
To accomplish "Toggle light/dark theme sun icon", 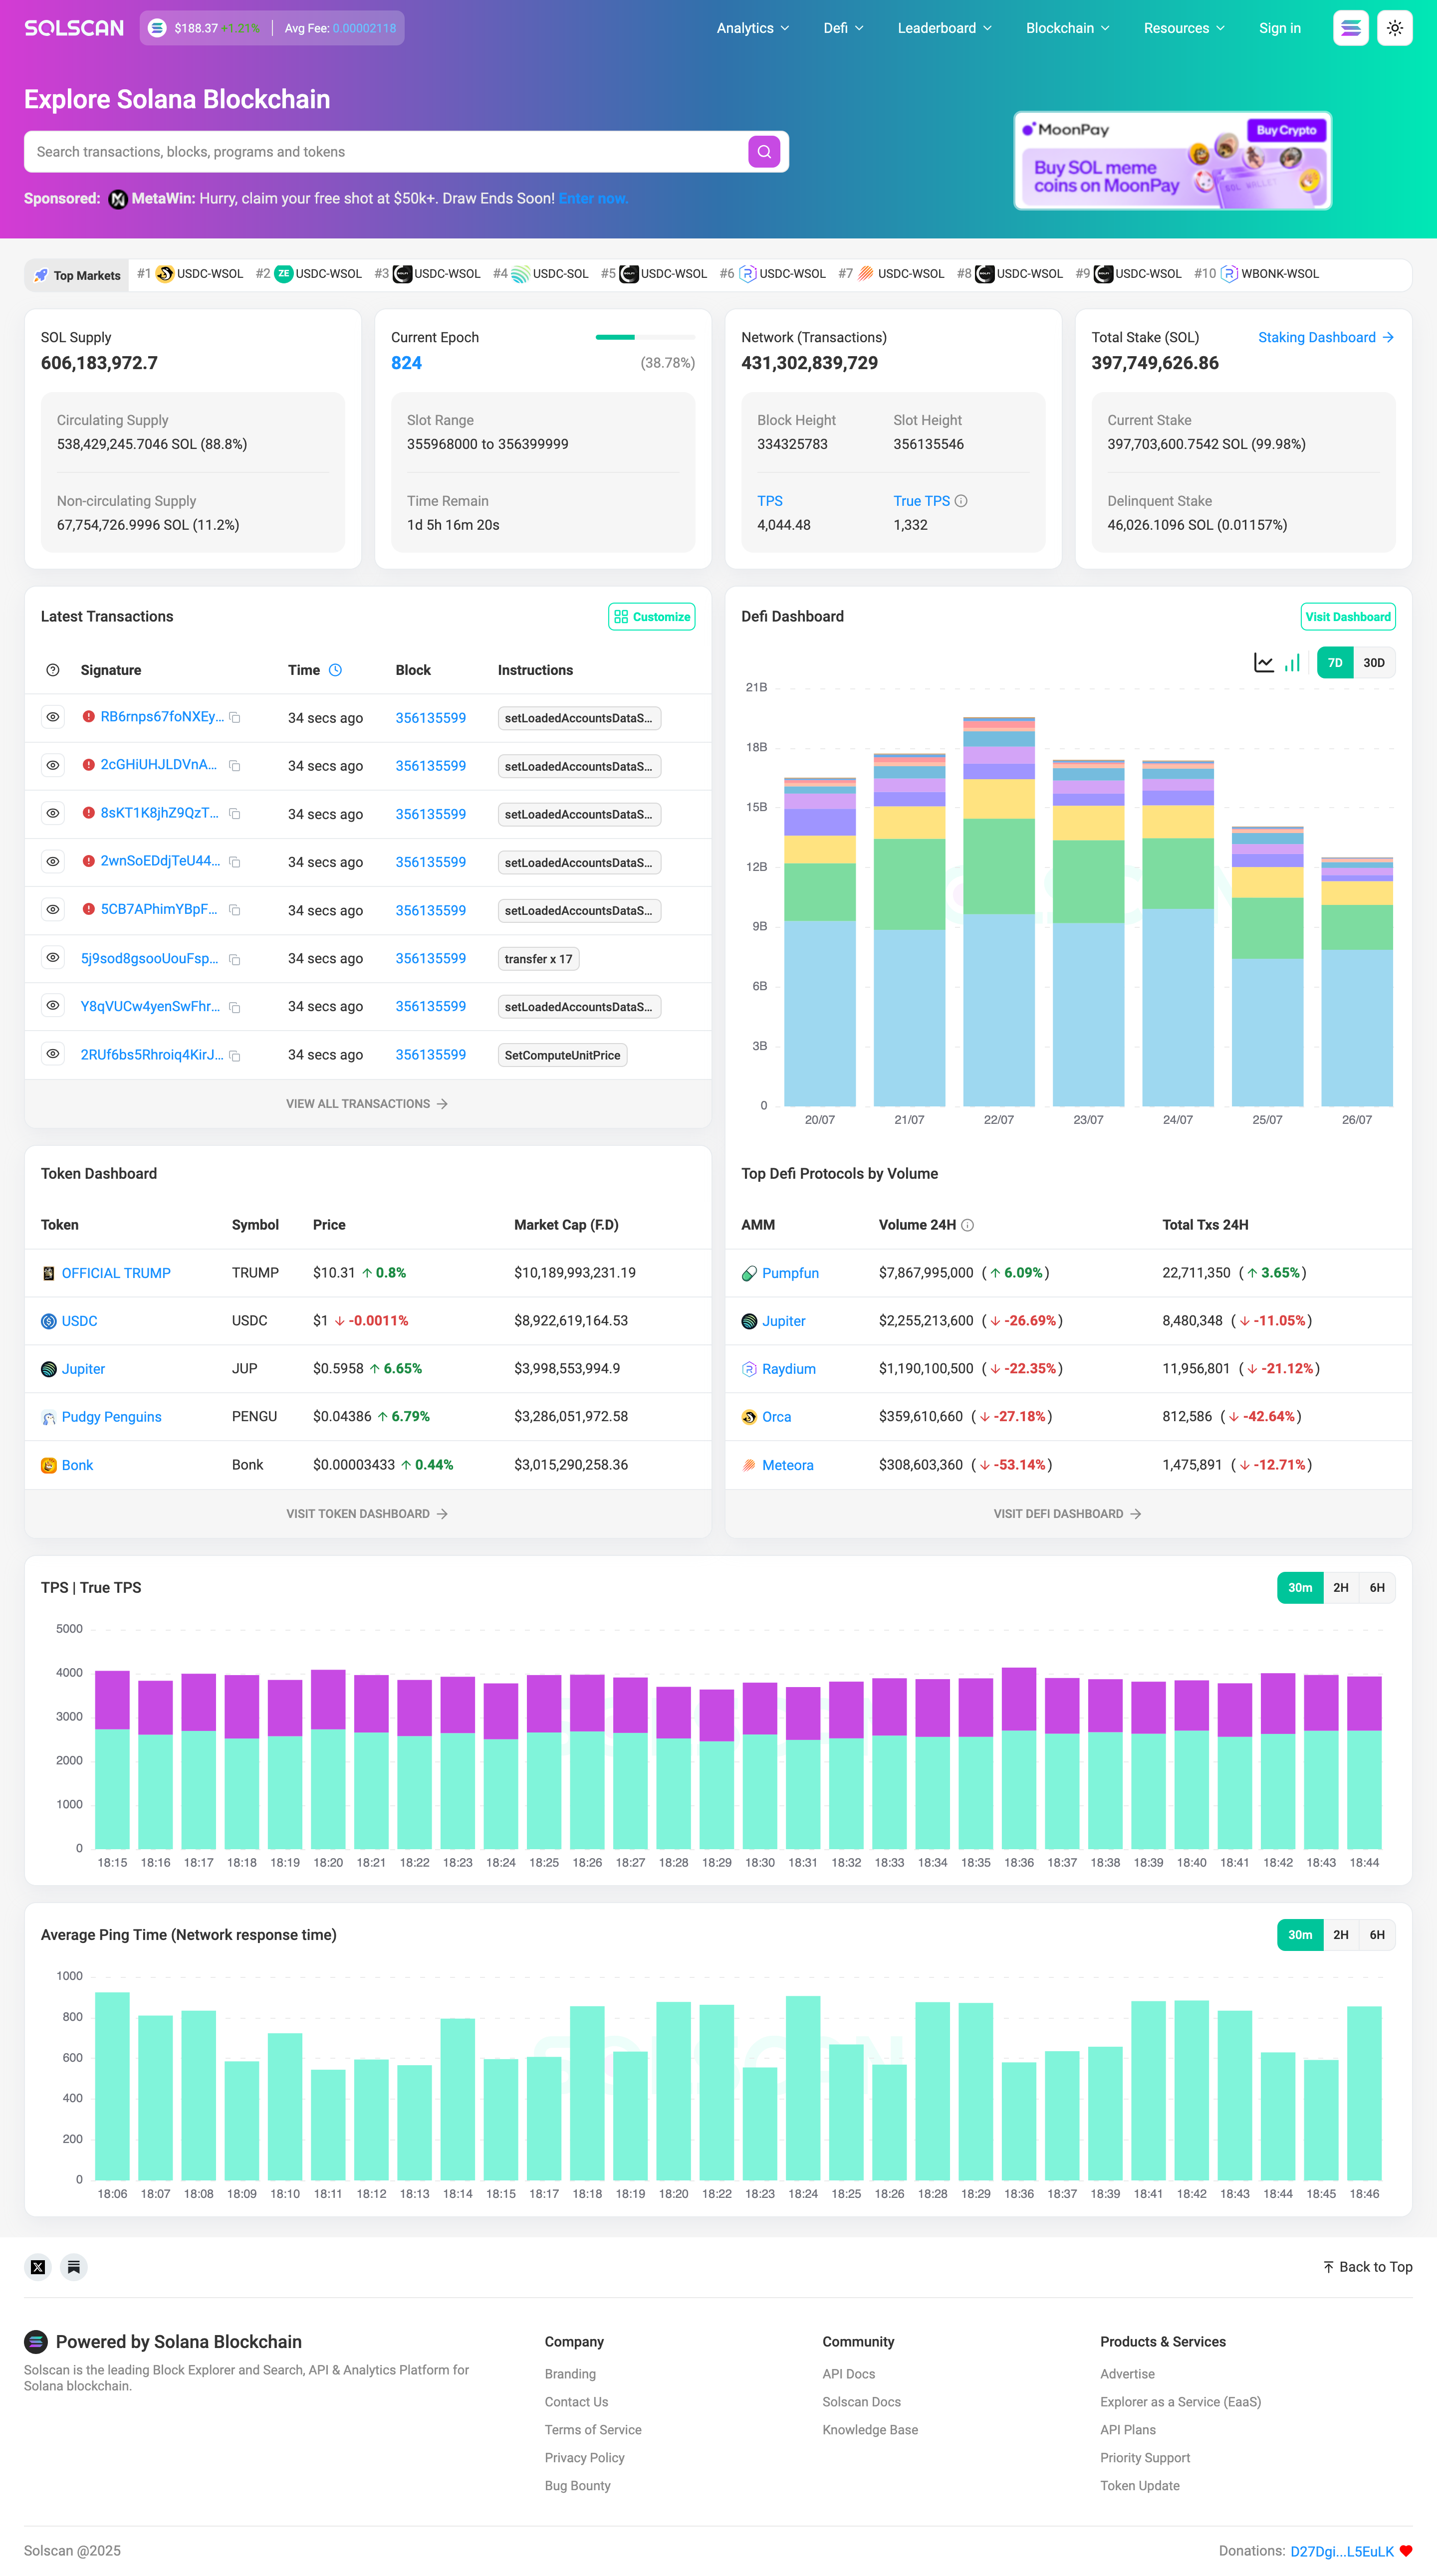I will (1394, 28).
